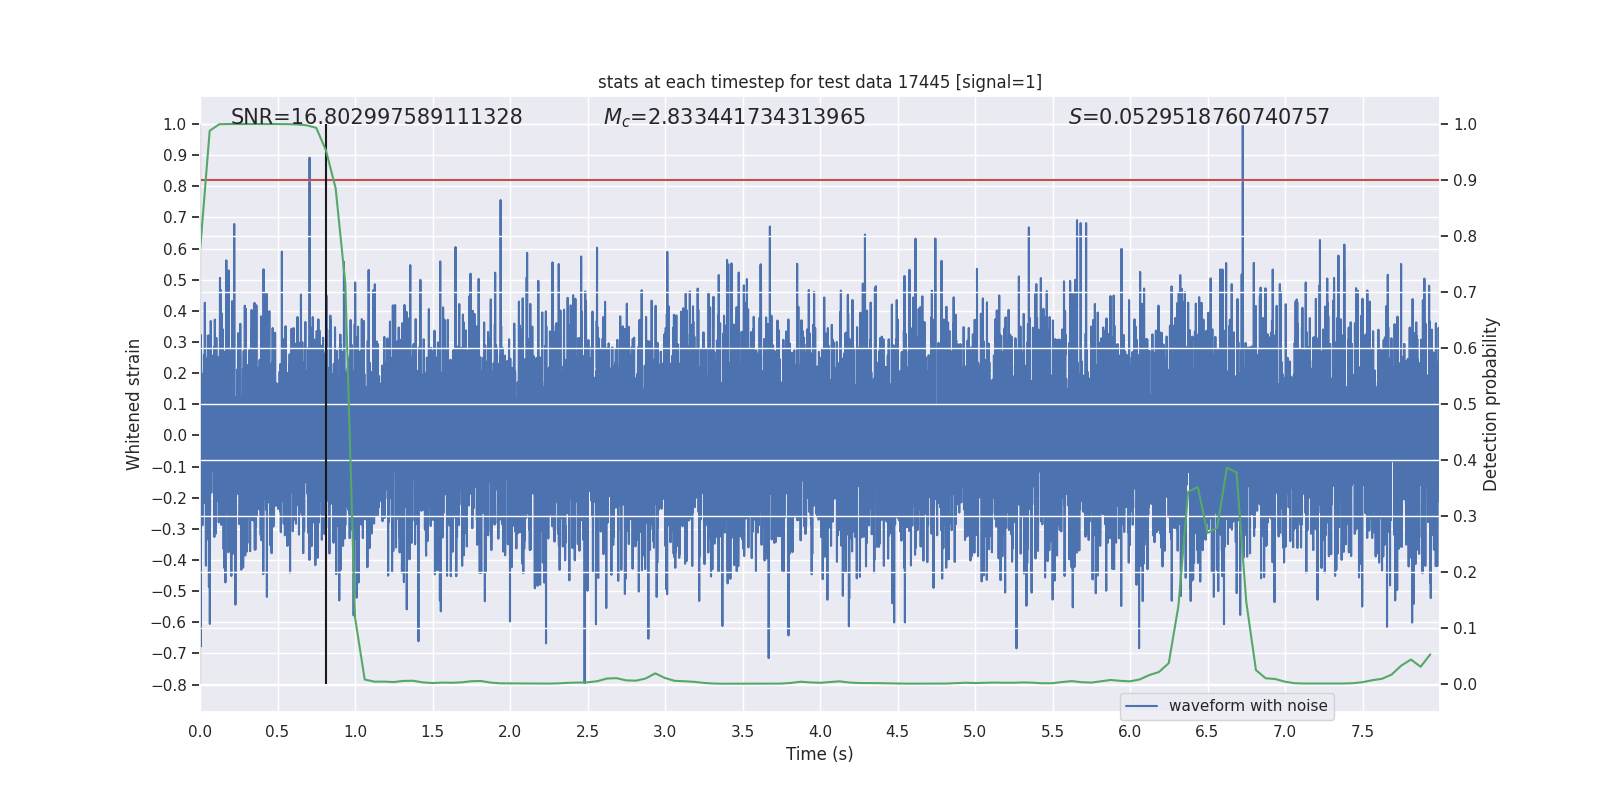Click the 'Whitened strain' axis label

pos(134,404)
